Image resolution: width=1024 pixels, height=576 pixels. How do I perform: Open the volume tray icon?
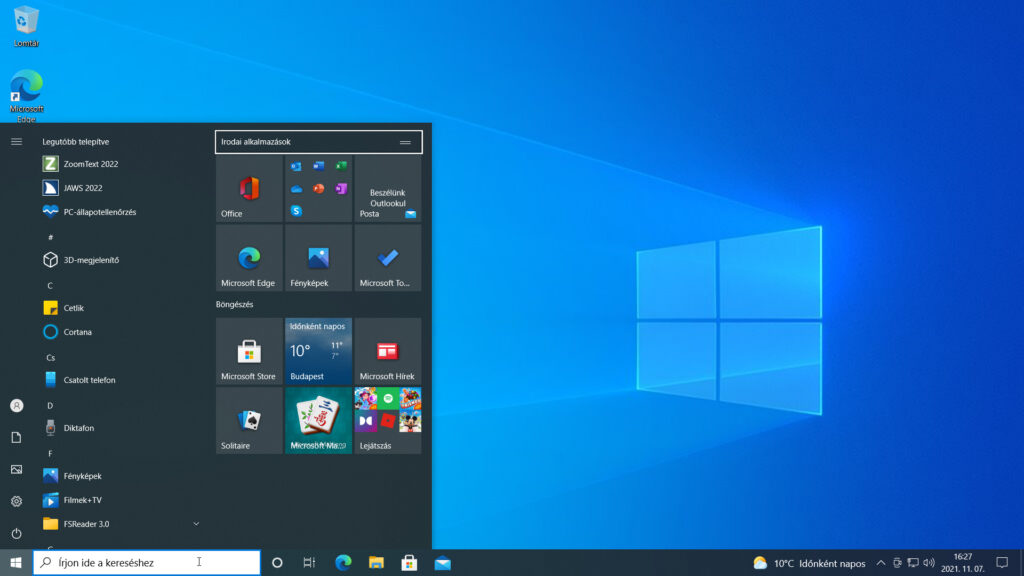pyautogui.click(x=929, y=562)
